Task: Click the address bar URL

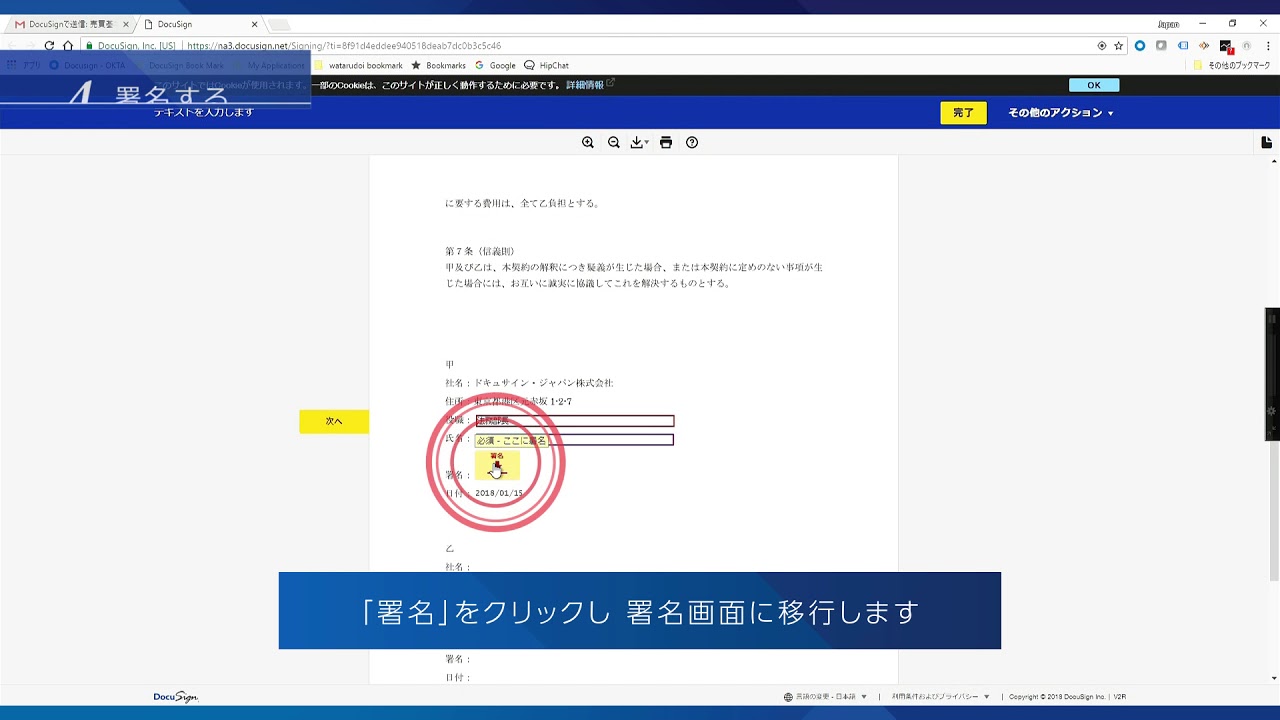Action: pos(344,46)
